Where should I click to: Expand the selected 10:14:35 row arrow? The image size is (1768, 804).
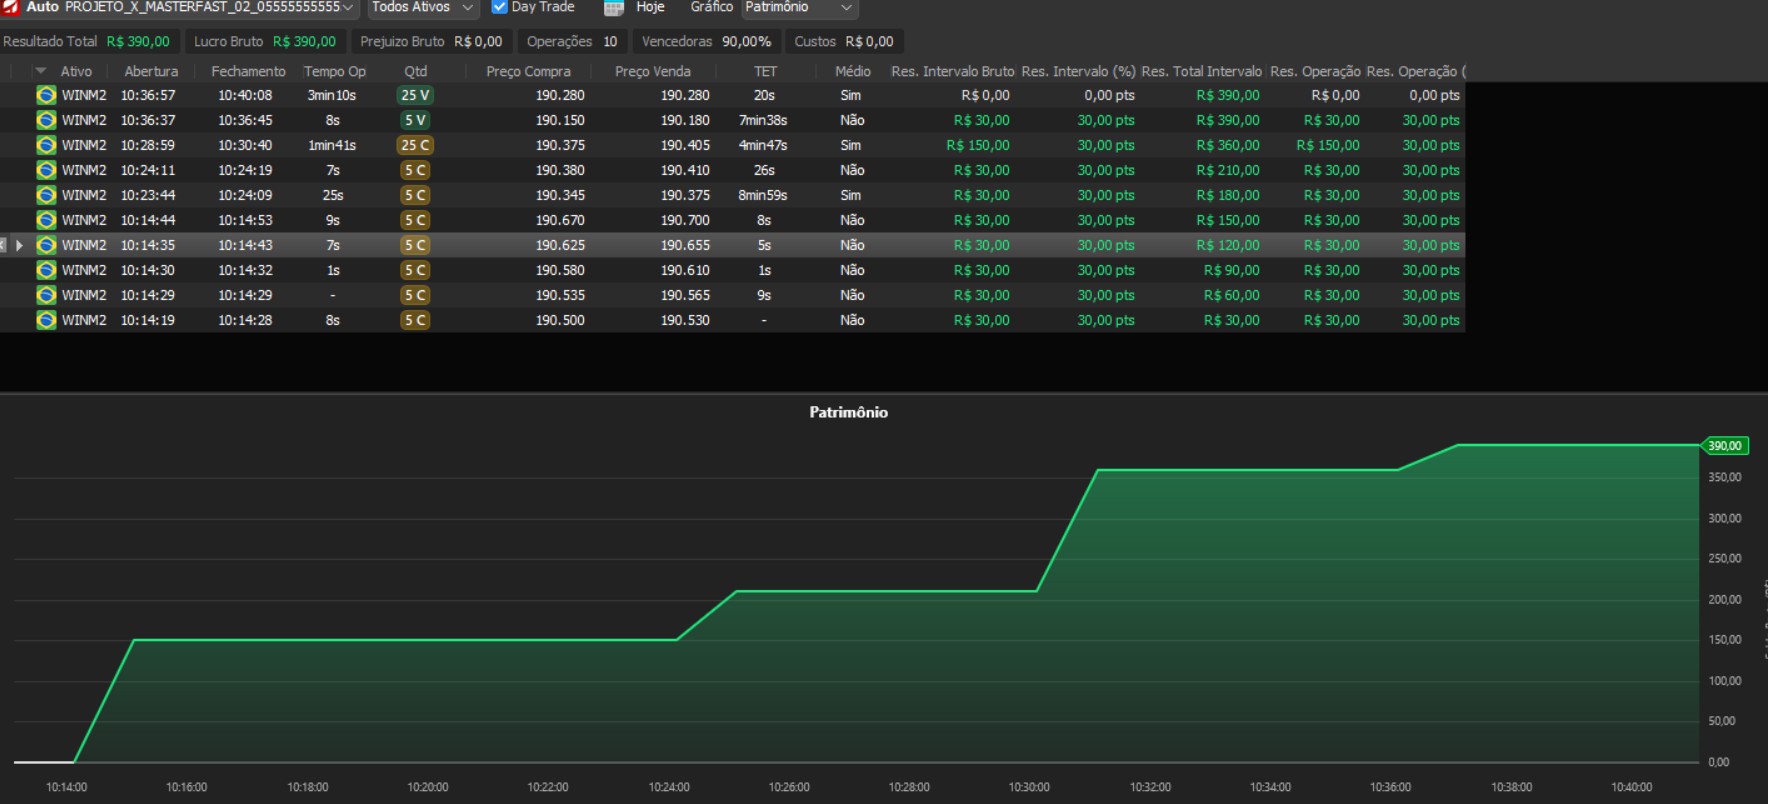pyautogui.click(x=19, y=245)
